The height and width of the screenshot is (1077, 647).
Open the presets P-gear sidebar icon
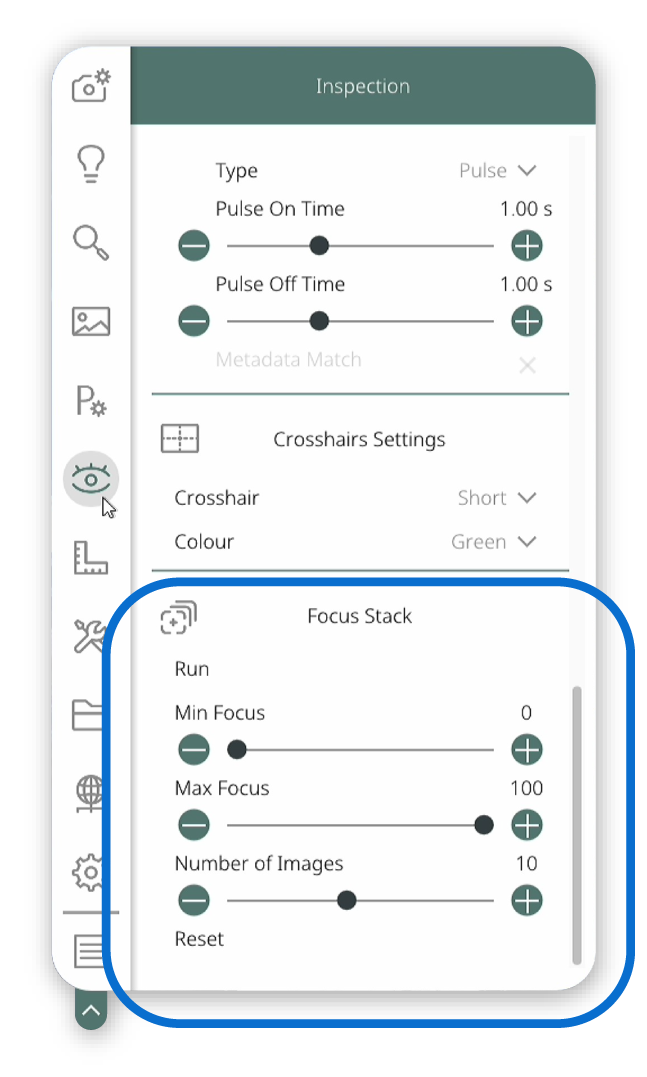tap(91, 400)
